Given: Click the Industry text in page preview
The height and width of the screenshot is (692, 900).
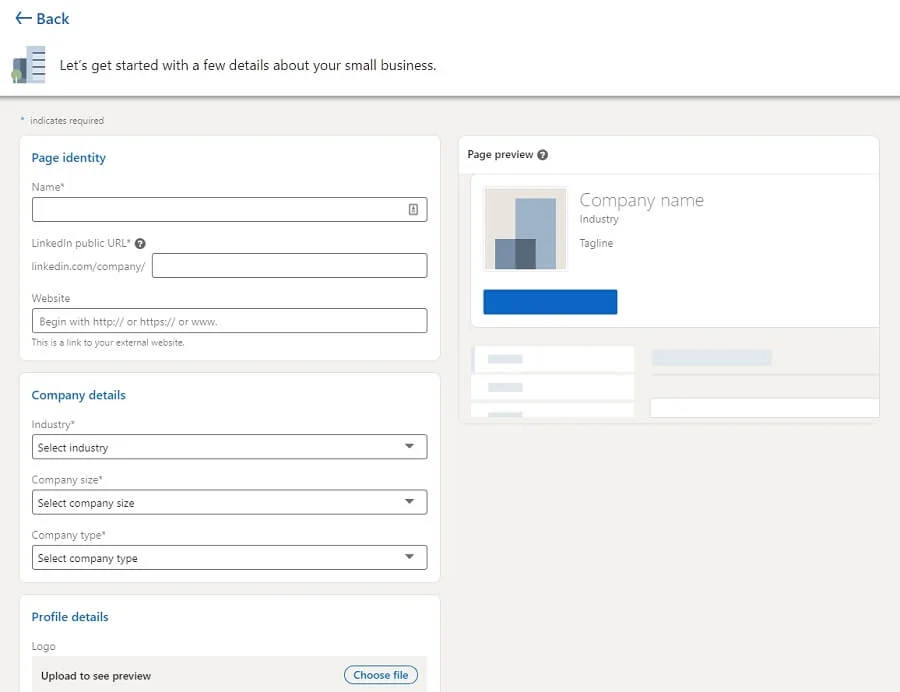Looking at the screenshot, I should pyautogui.click(x=599, y=219).
